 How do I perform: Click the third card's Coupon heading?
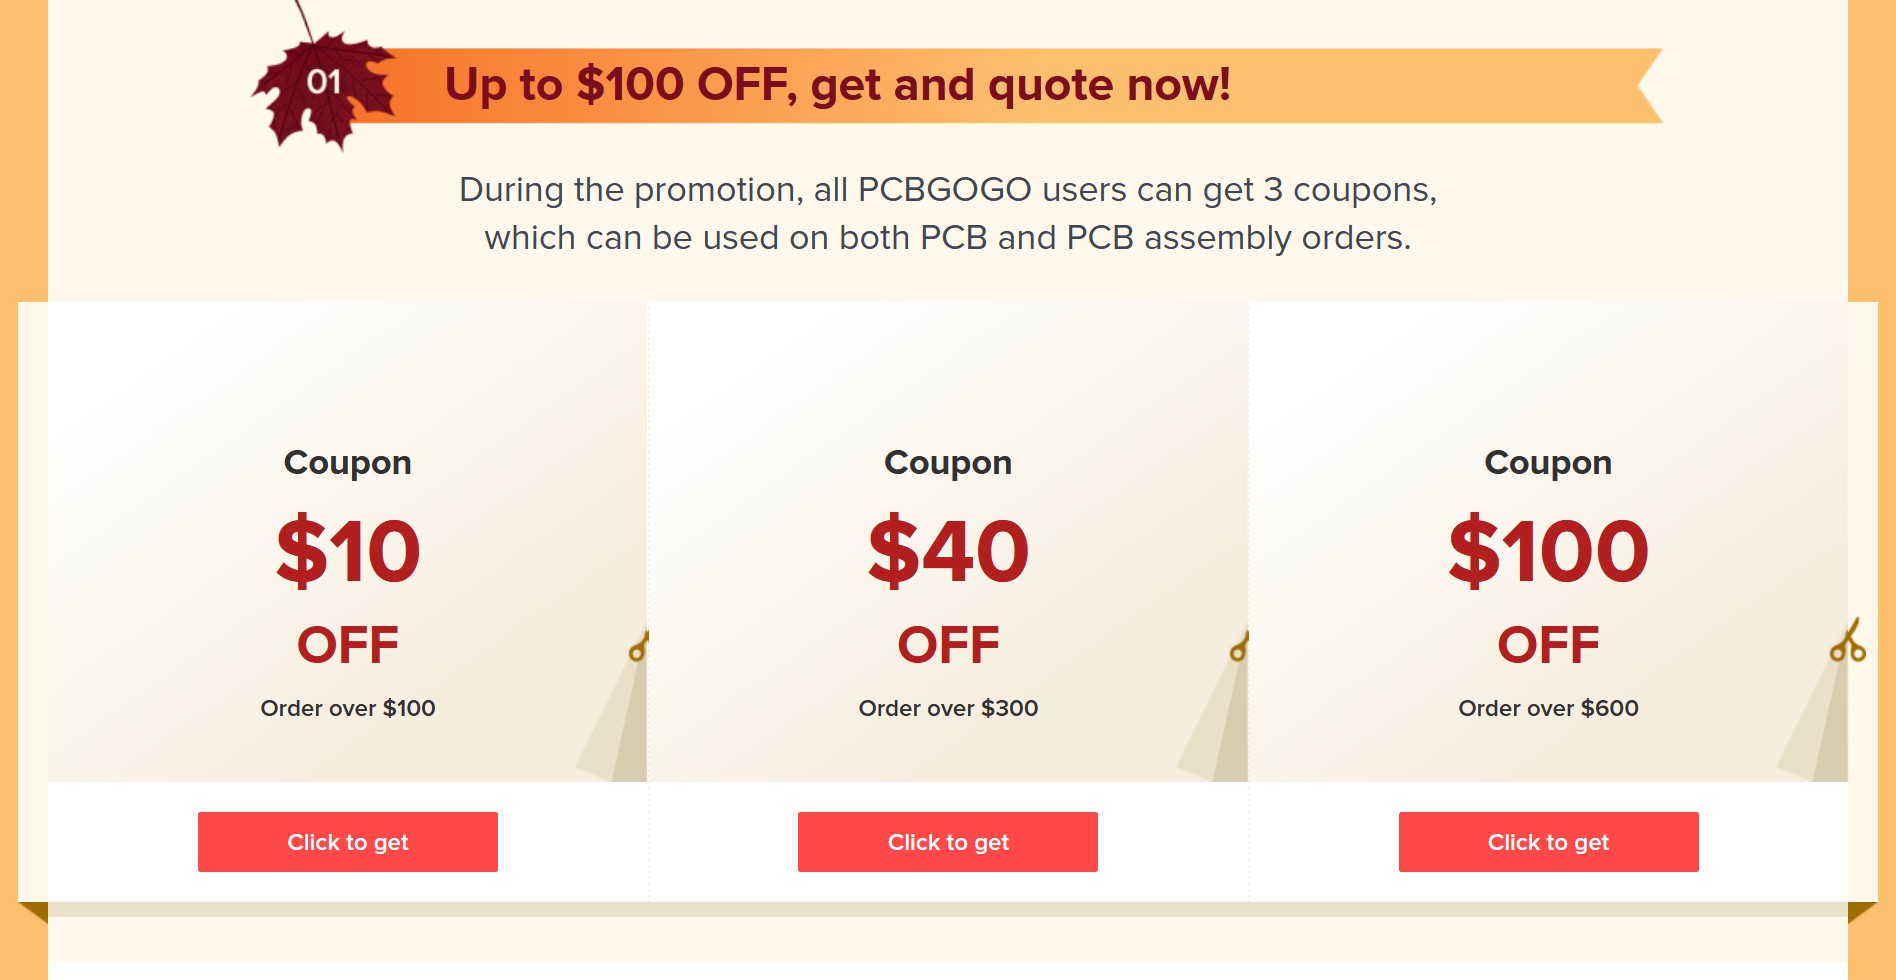[x=1548, y=463]
